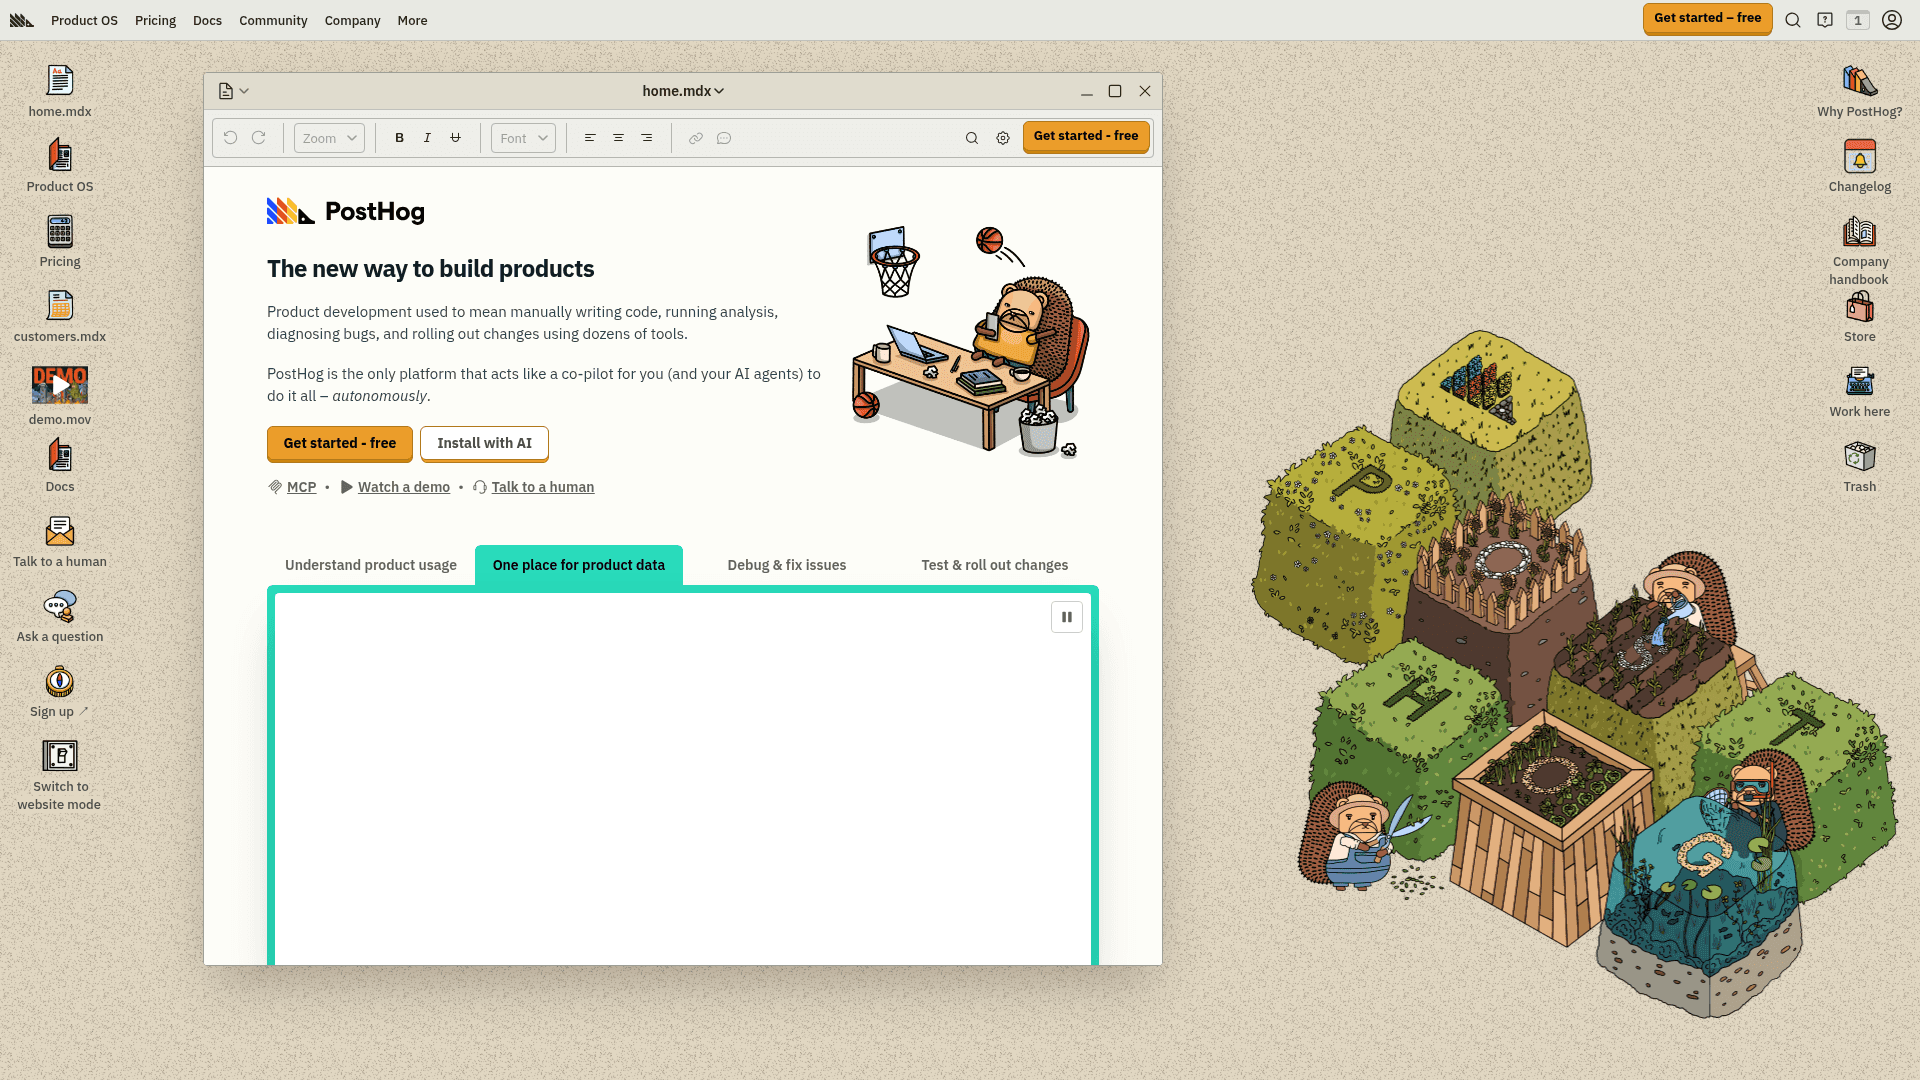Open the Community menu item
This screenshot has width=1920, height=1080.
tap(272, 20)
